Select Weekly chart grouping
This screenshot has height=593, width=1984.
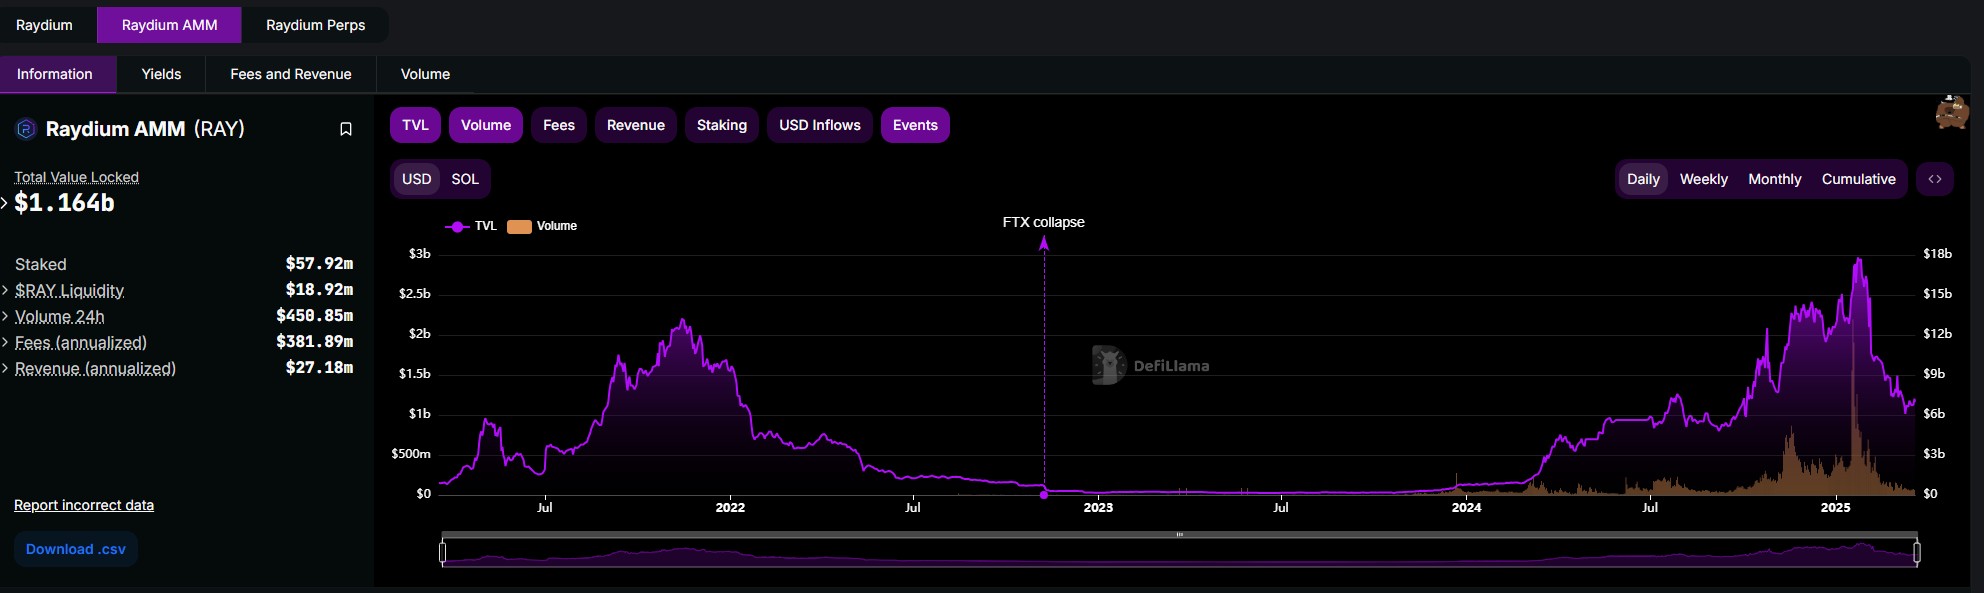(1703, 179)
